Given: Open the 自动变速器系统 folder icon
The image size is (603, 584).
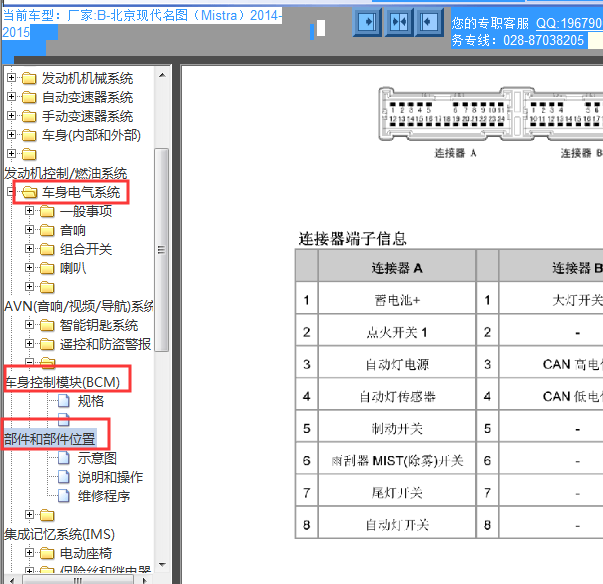Looking at the screenshot, I should (29, 97).
